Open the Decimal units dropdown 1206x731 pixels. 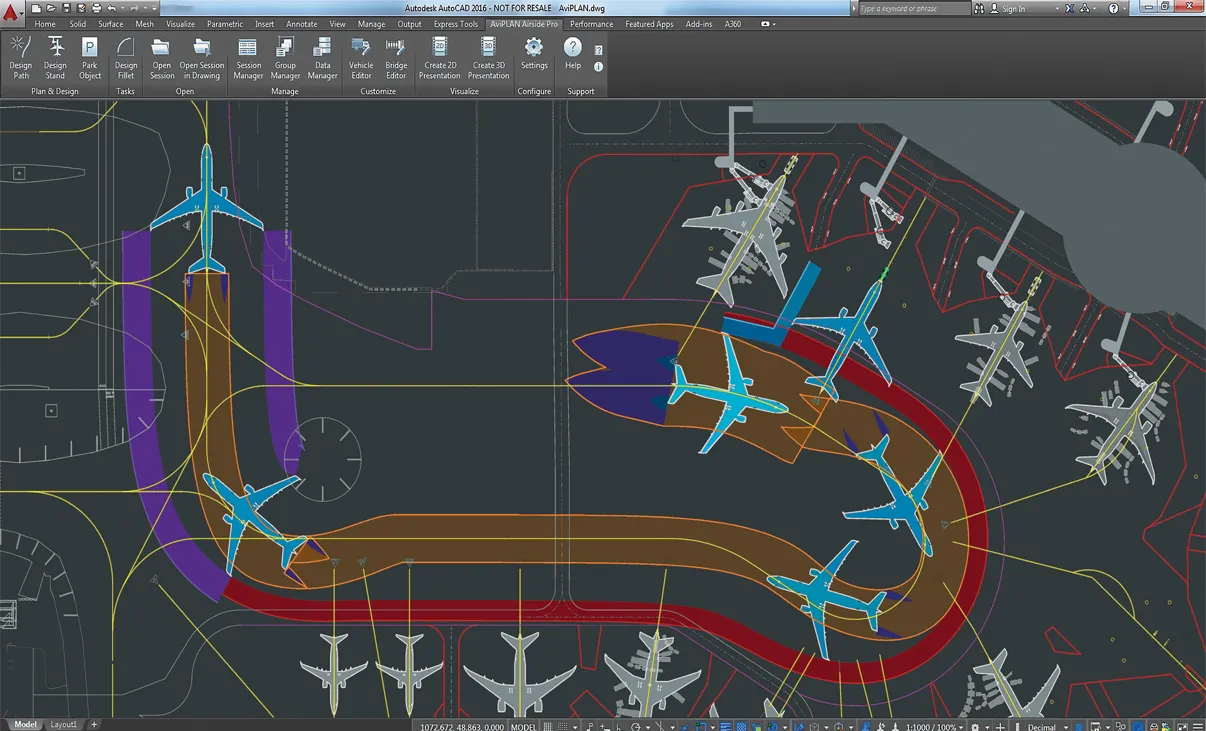click(1045, 726)
